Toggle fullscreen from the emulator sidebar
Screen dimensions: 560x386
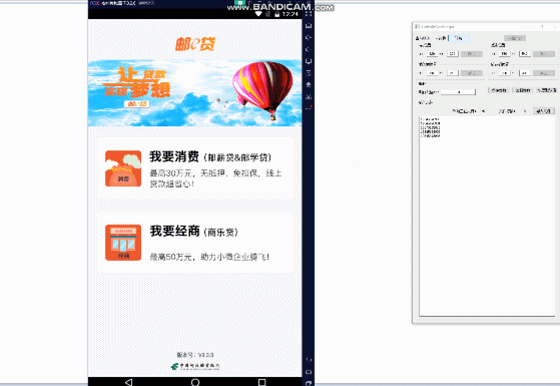pyautogui.click(x=309, y=14)
